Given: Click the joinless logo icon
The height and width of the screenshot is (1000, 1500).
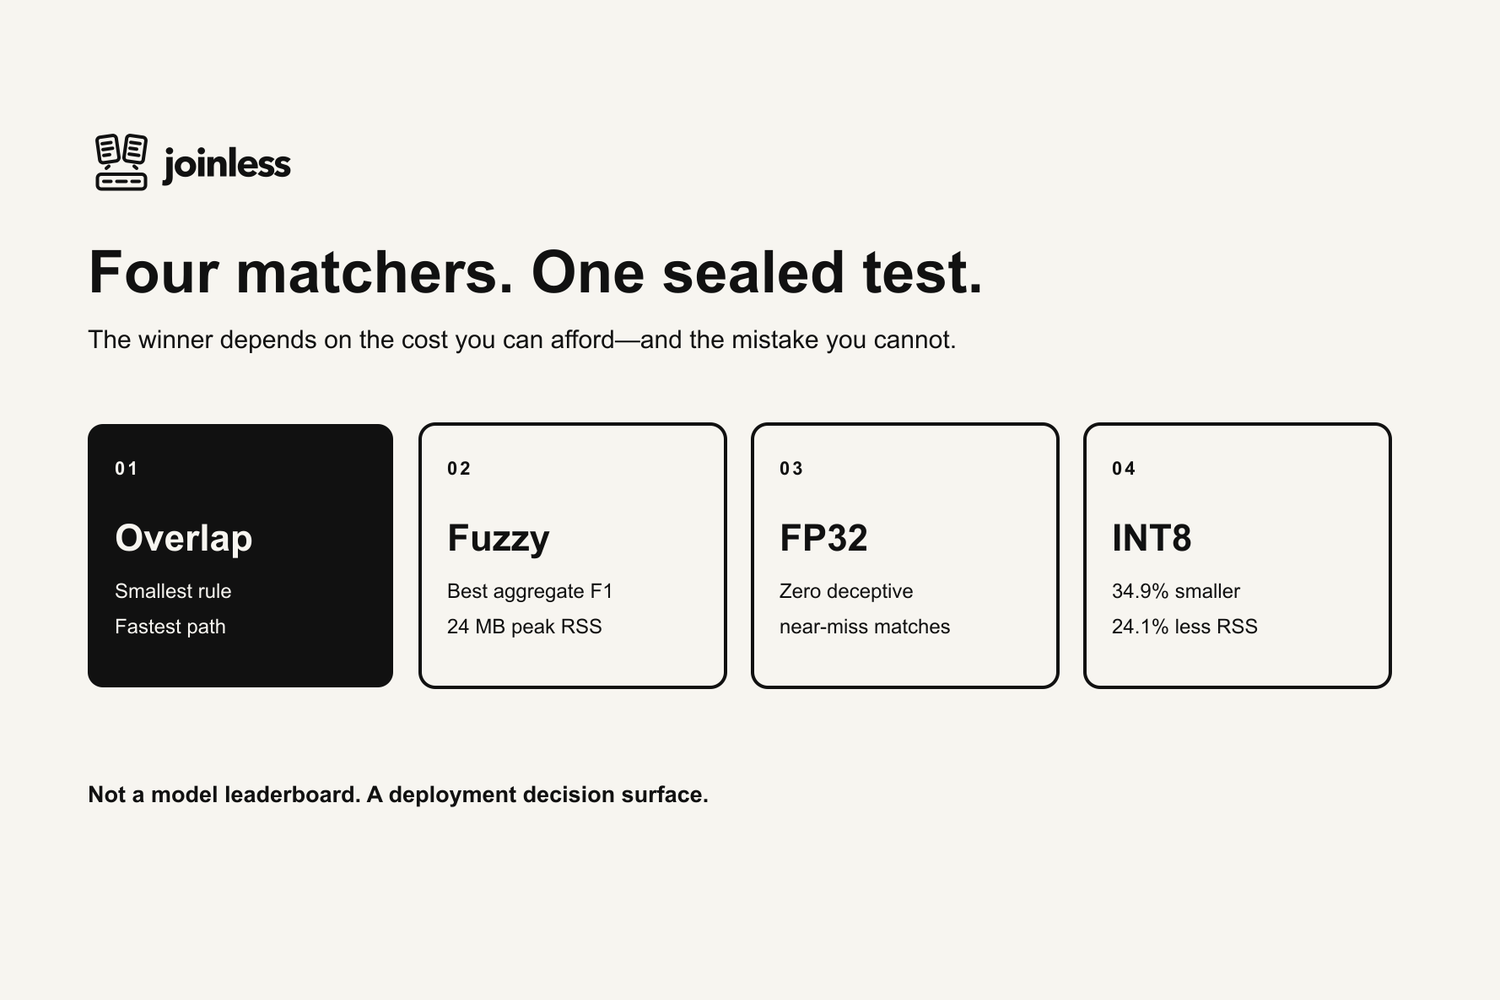Looking at the screenshot, I should pos(121,162).
